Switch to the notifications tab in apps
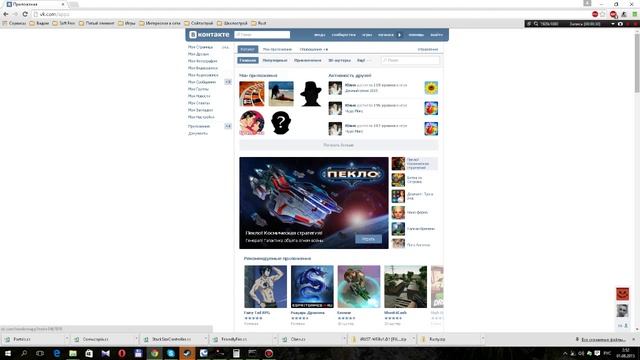 click(x=313, y=49)
